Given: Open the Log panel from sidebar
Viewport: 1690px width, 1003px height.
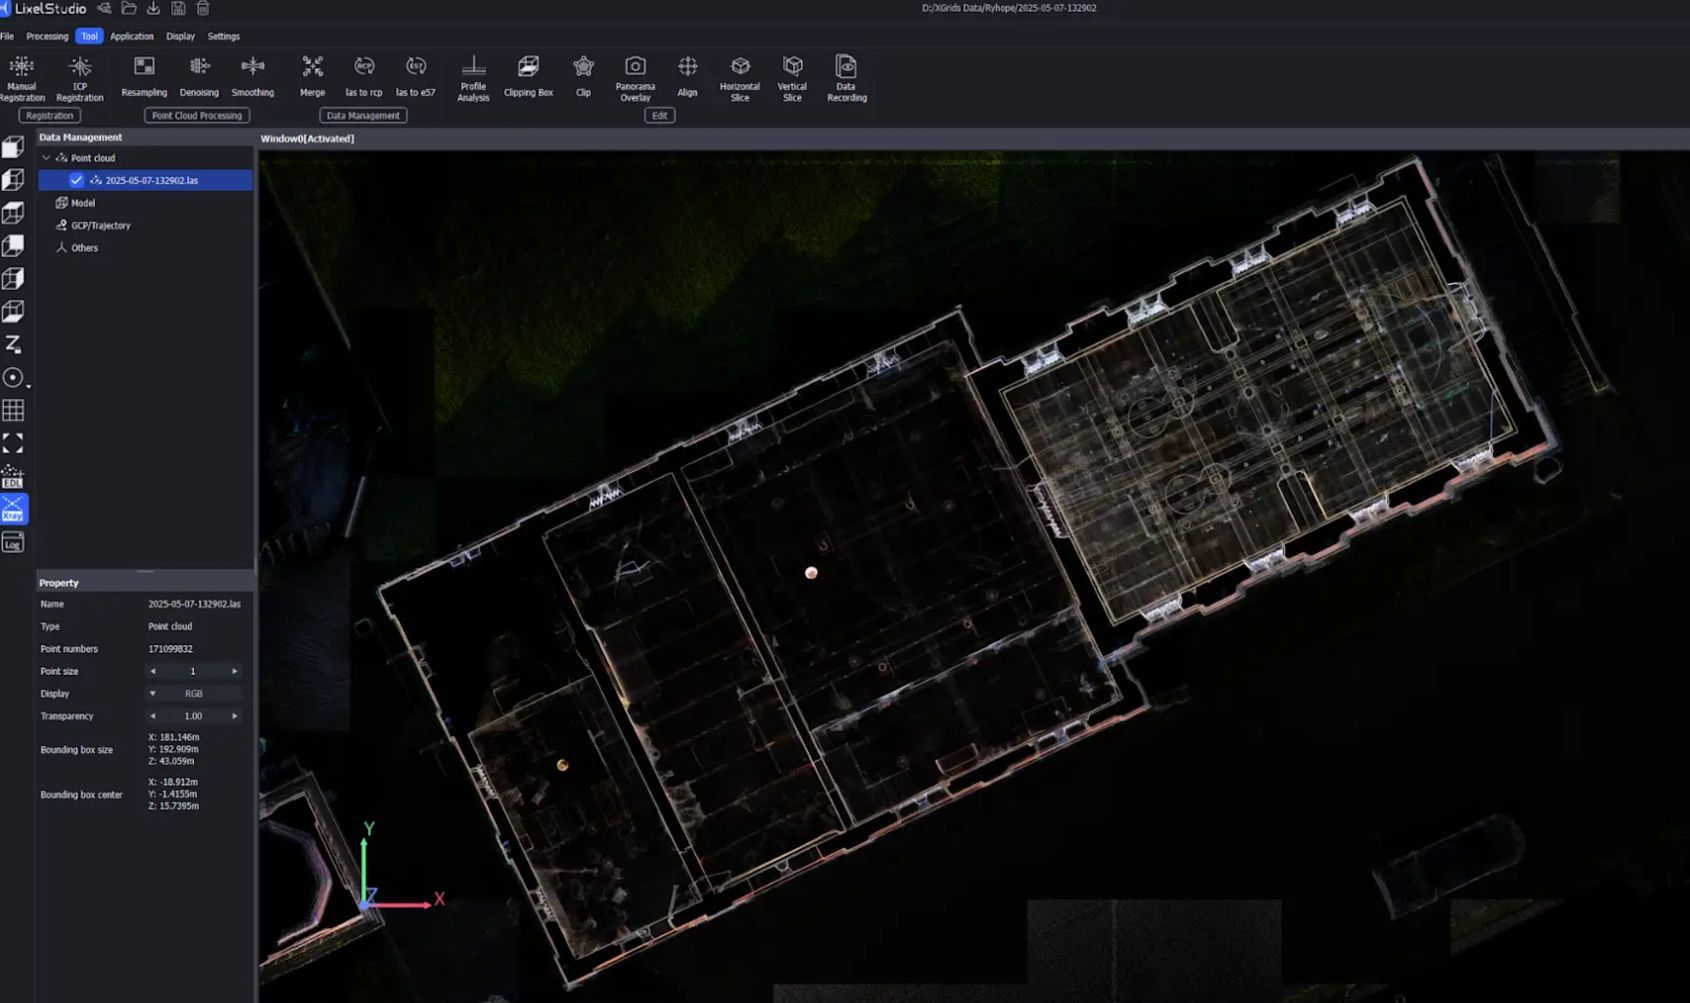Looking at the screenshot, I should click(13, 543).
